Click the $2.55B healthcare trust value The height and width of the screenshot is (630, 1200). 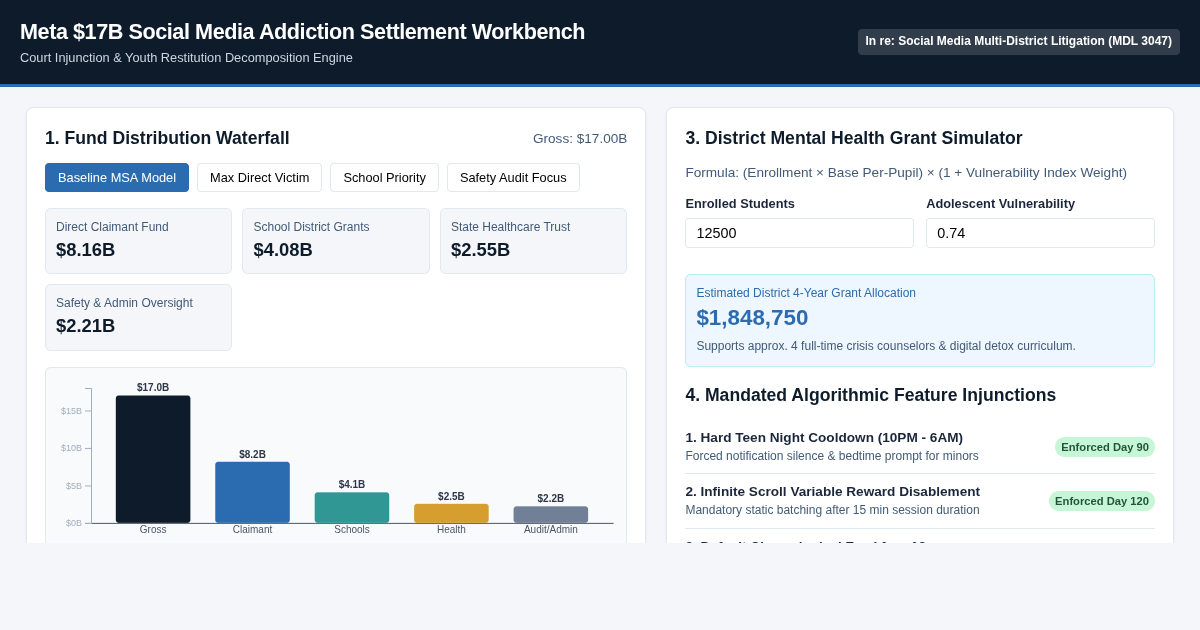tap(481, 250)
